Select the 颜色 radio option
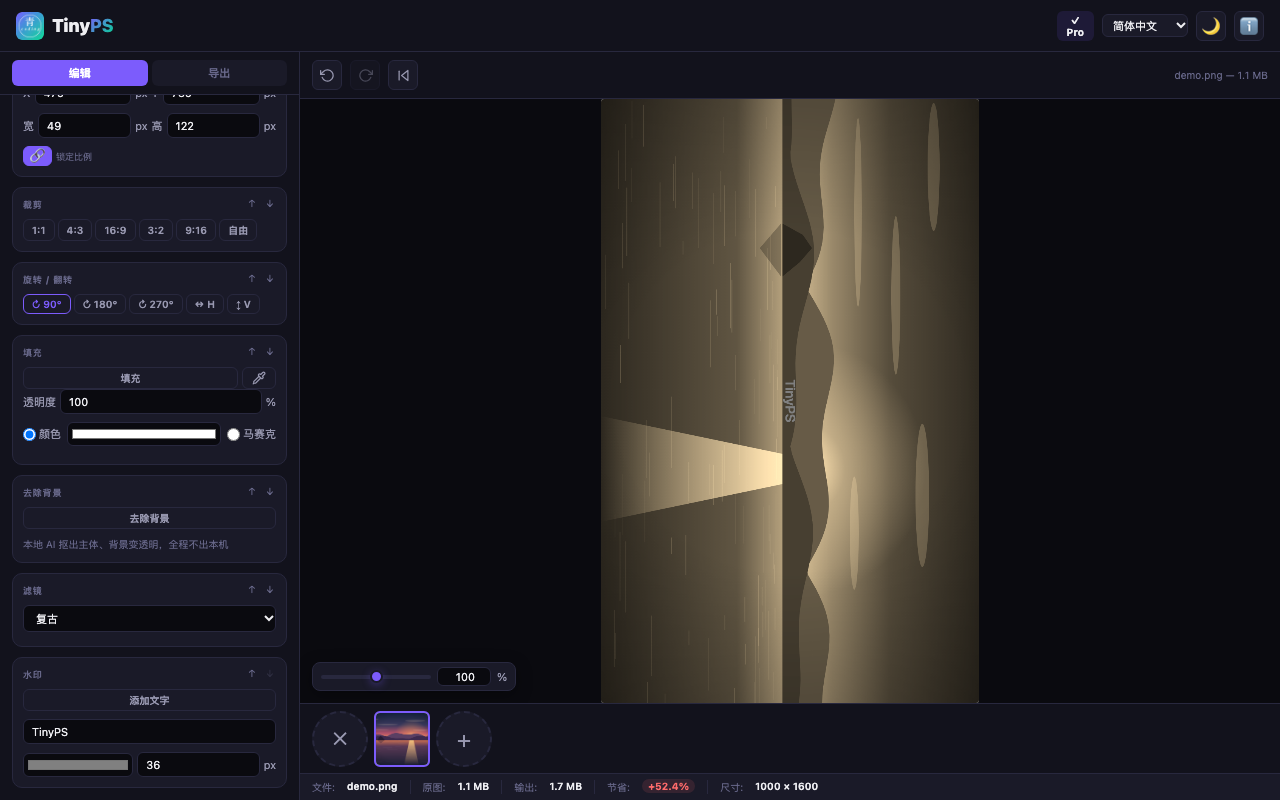This screenshot has width=1280, height=800. (30, 434)
